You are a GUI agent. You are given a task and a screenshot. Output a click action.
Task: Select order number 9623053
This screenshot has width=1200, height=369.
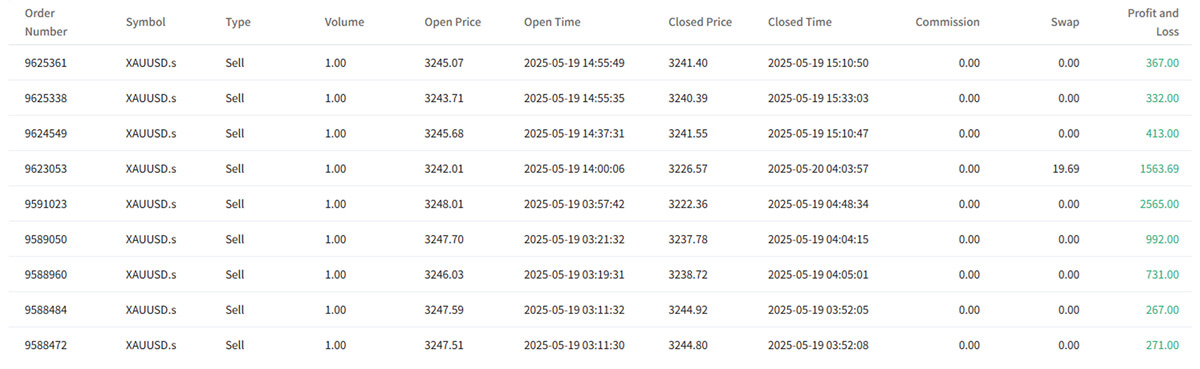tap(46, 169)
